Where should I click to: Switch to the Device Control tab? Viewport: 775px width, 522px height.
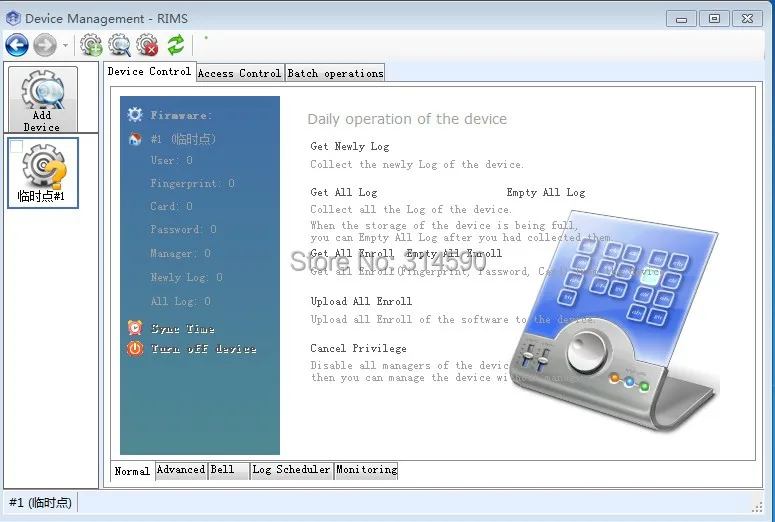tap(149, 72)
